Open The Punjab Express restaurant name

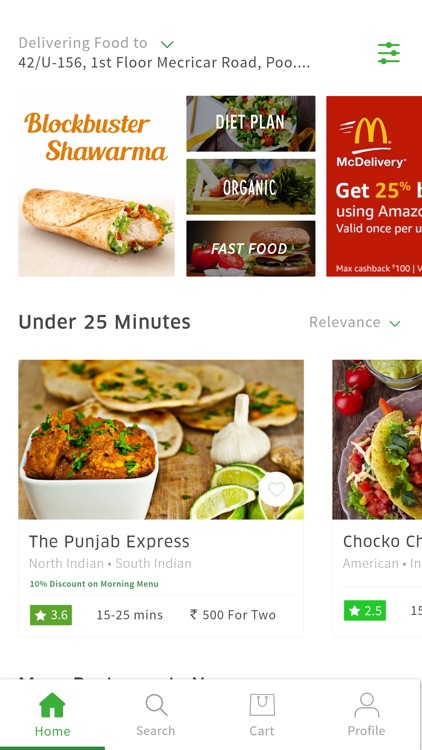point(109,541)
